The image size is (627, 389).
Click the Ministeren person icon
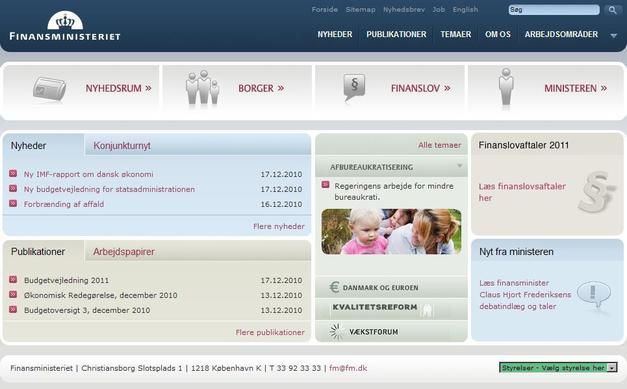[x=506, y=88]
